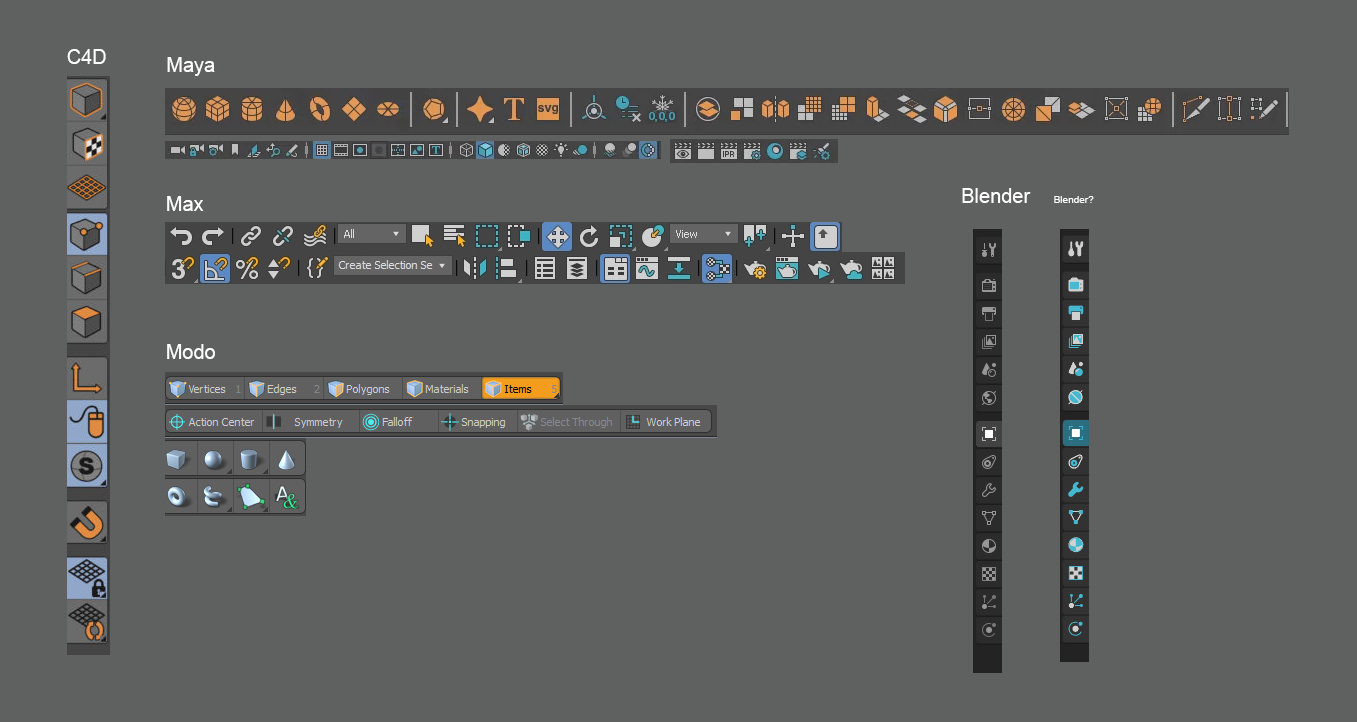The height and width of the screenshot is (722, 1357).
Task: Switch to the Modo Polygons tab
Action: (x=360, y=388)
